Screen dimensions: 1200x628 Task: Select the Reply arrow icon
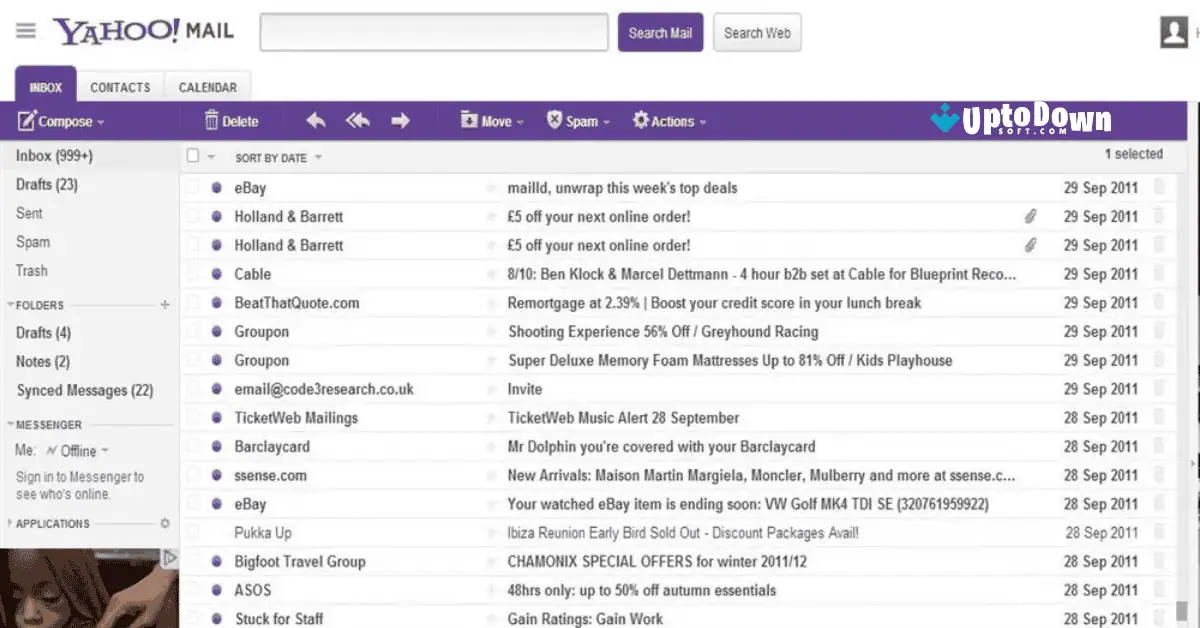[x=314, y=120]
